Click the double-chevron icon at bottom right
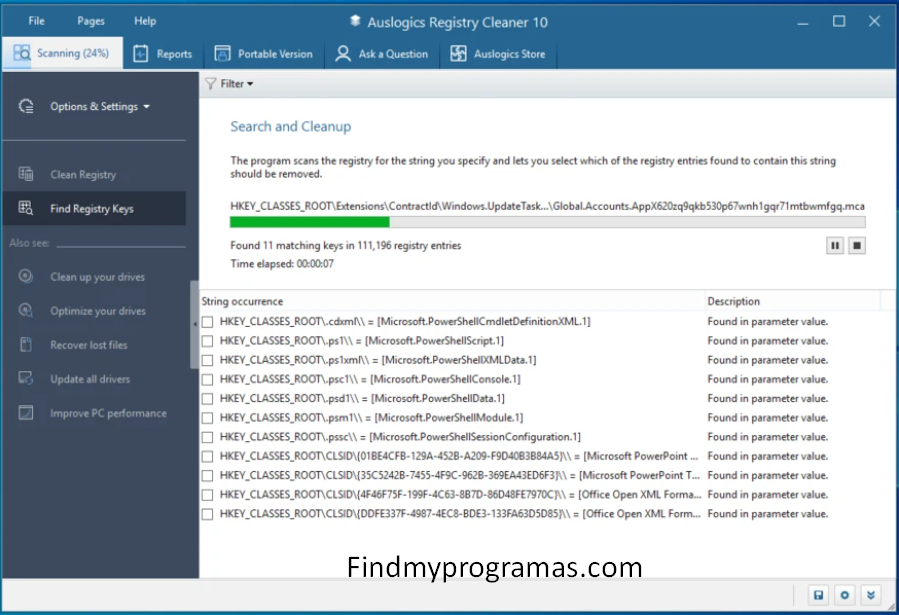This screenshot has width=899, height=615. (x=871, y=595)
